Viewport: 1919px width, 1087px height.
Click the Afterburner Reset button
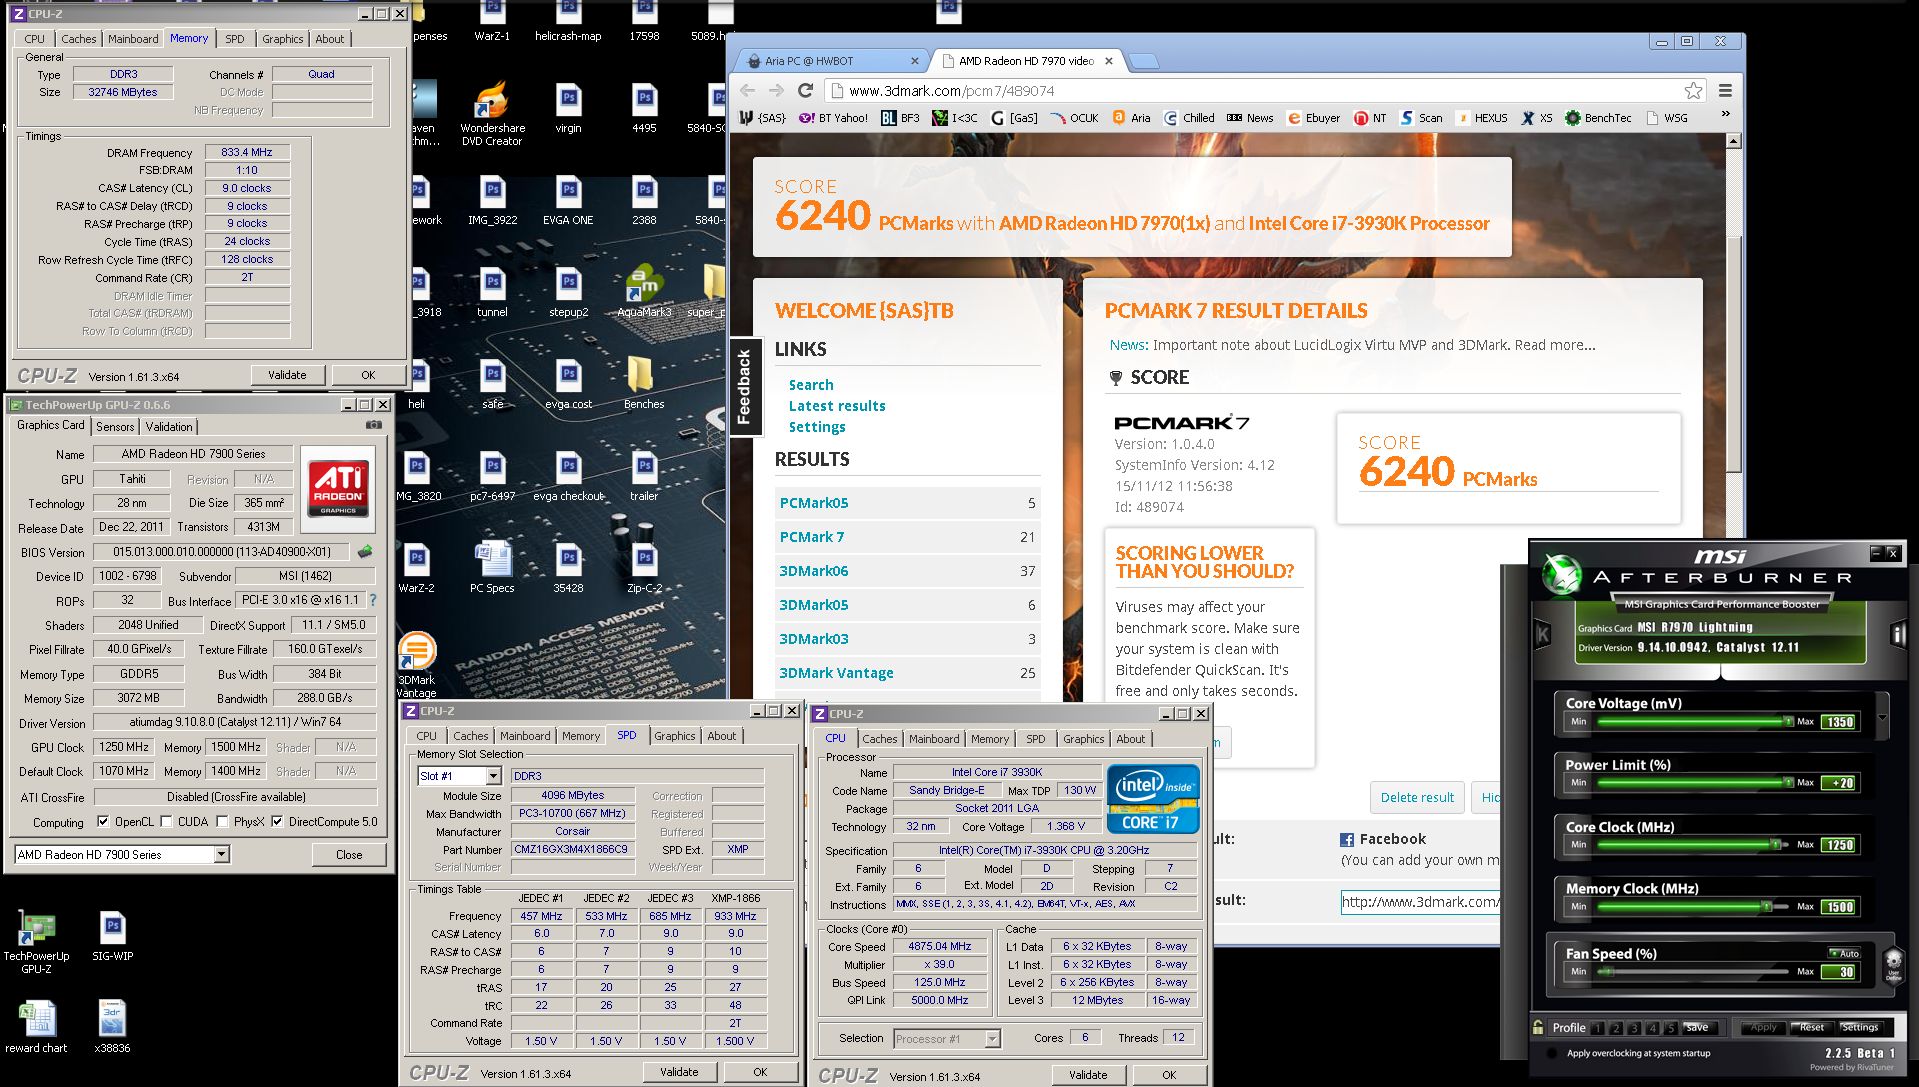pyautogui.click(x=1812, y=1027)
